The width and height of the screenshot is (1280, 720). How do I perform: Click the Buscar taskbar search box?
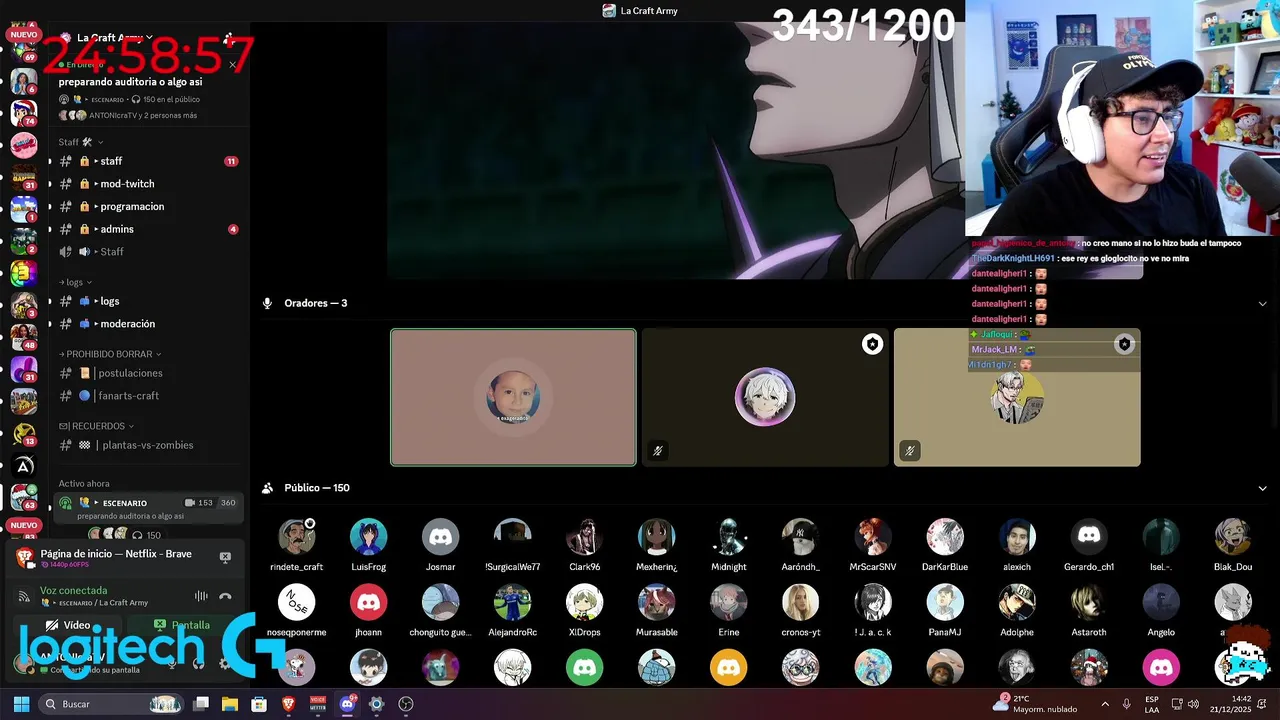112,704
